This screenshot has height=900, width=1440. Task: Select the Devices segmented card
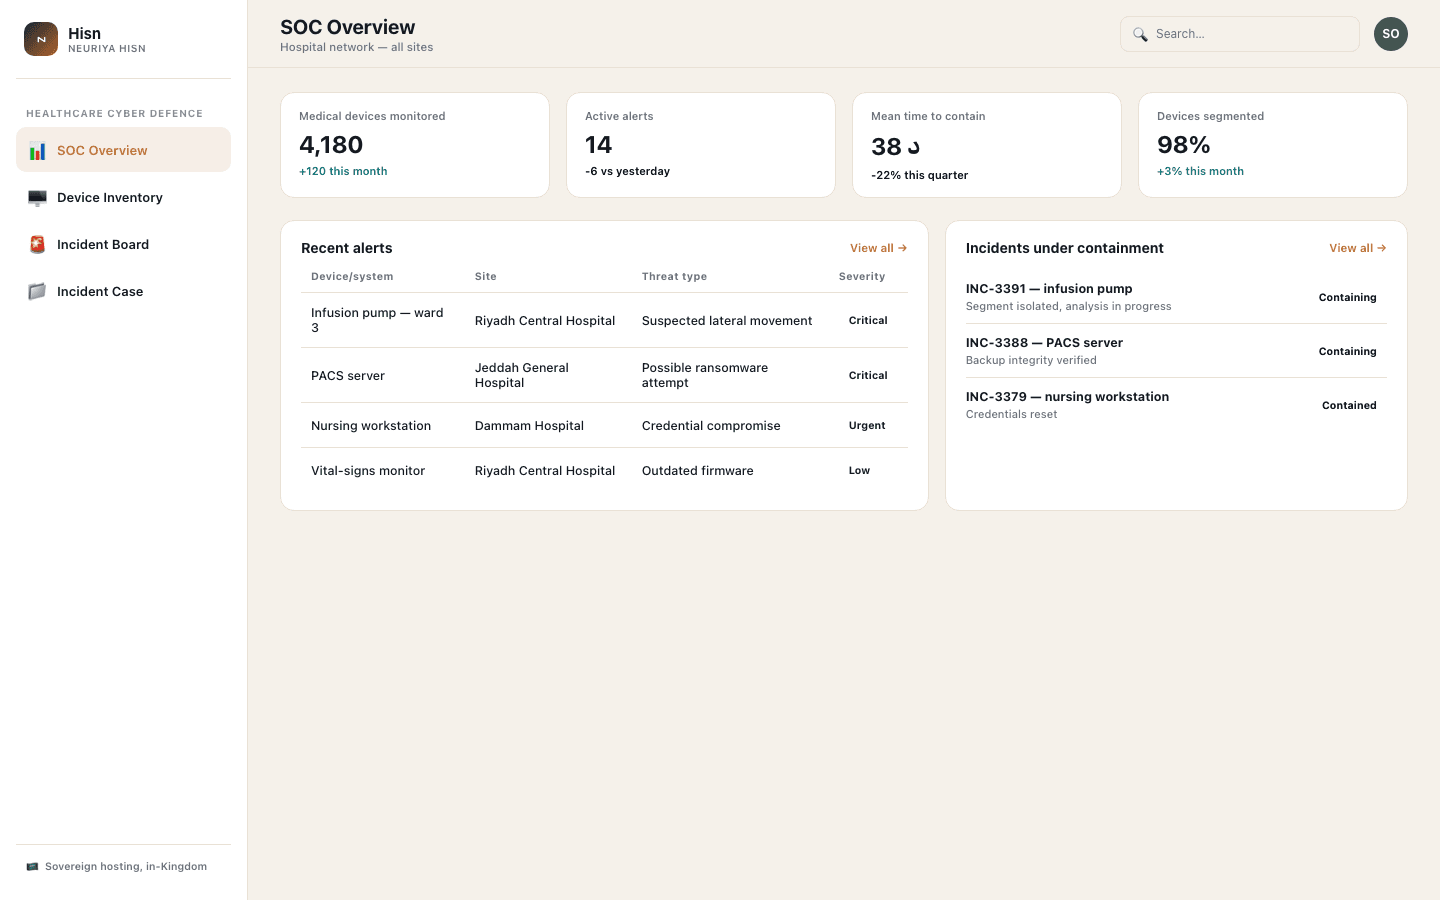(1273, 145)
